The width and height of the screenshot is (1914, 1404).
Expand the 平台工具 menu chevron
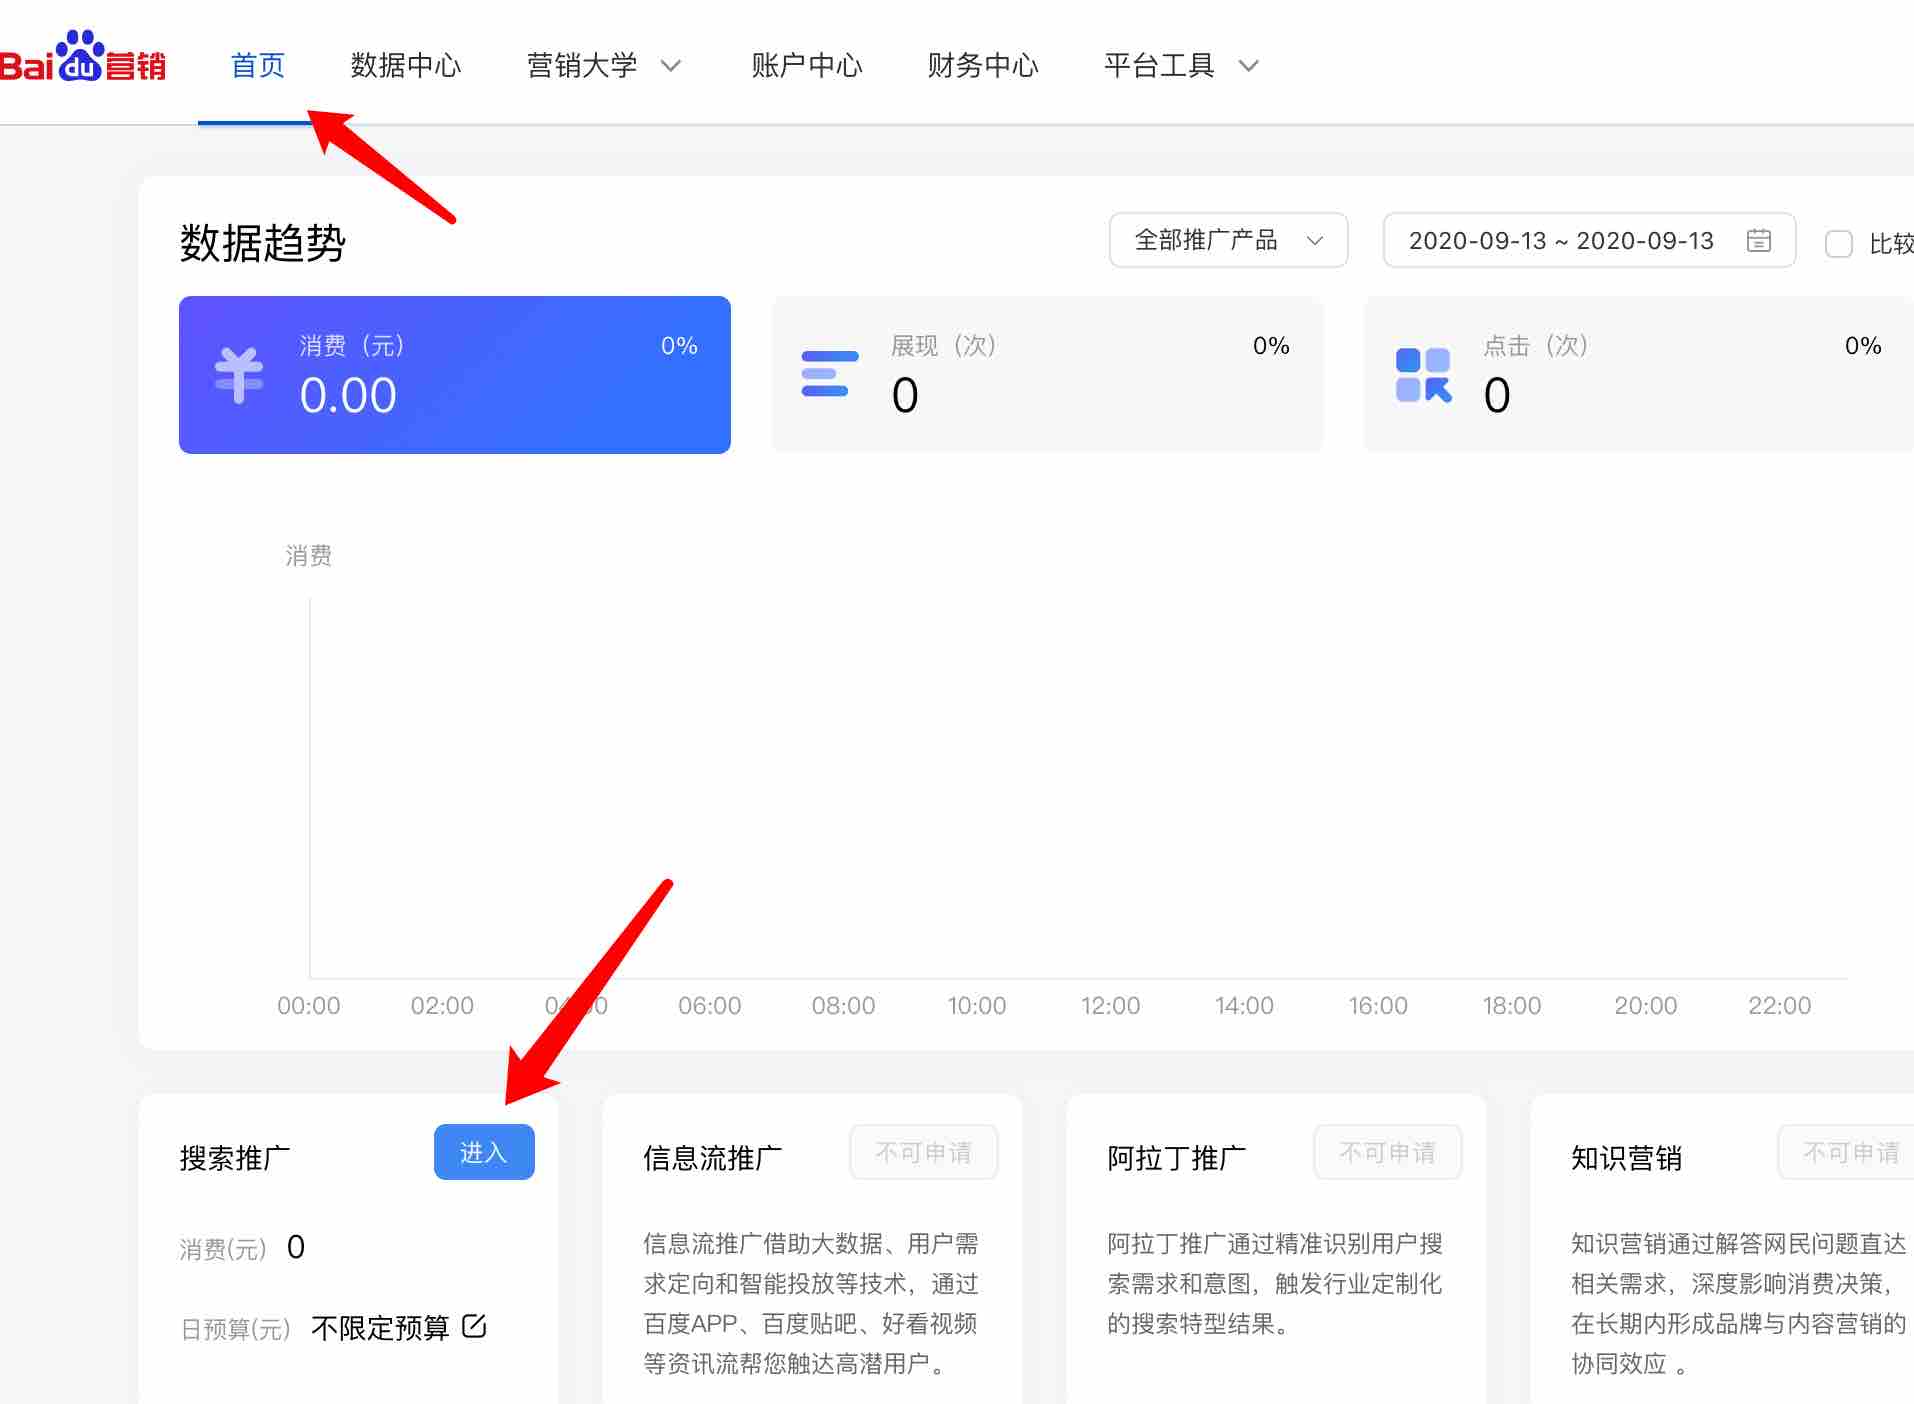click(x=1248, y=66)
